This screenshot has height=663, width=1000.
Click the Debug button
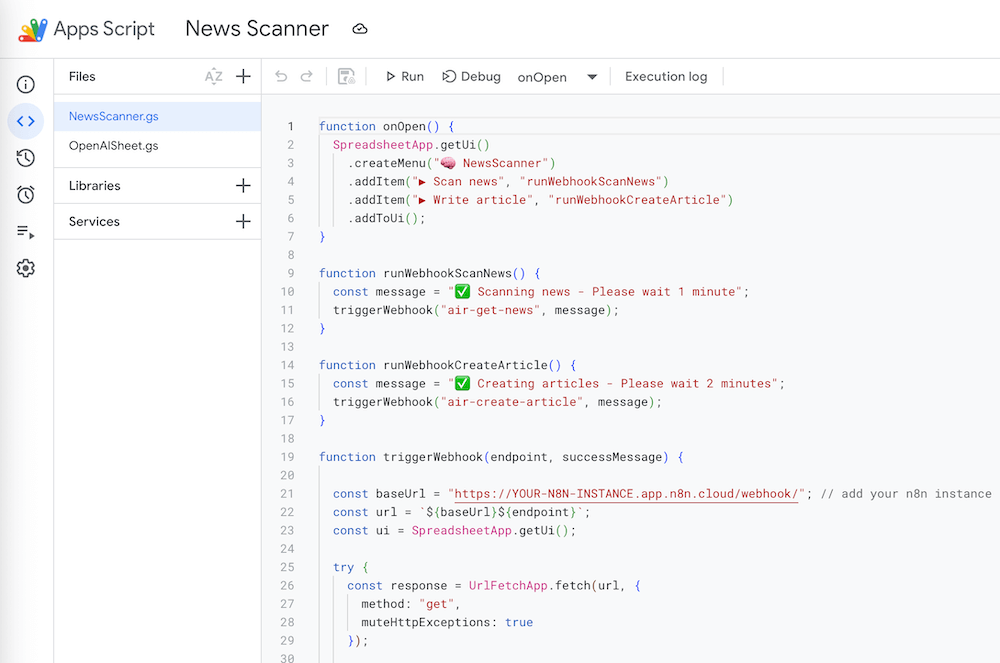tap(471, 77)
